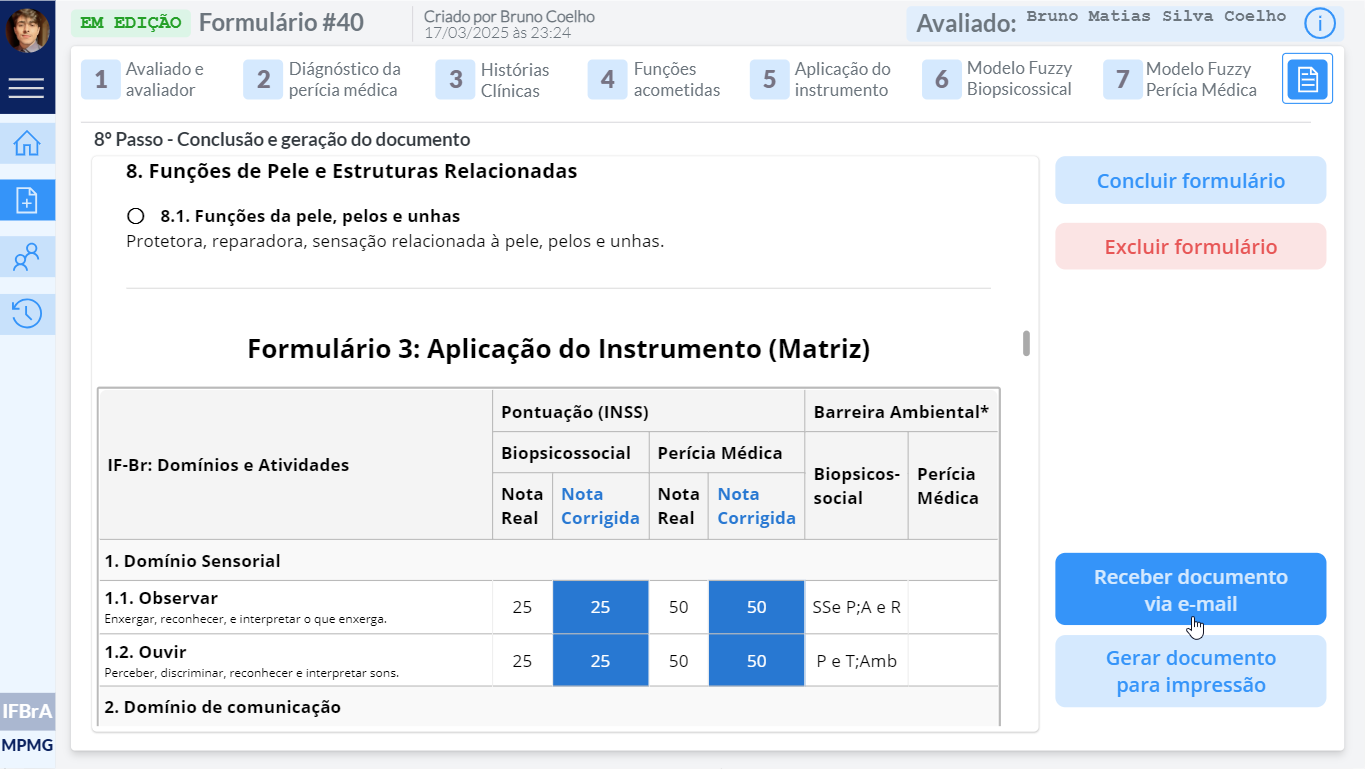Image resolution: width=1365 pixels, height=769 pixels.
Task: Click the row label 1.2. Ouvir
Action: pos(146,652)
